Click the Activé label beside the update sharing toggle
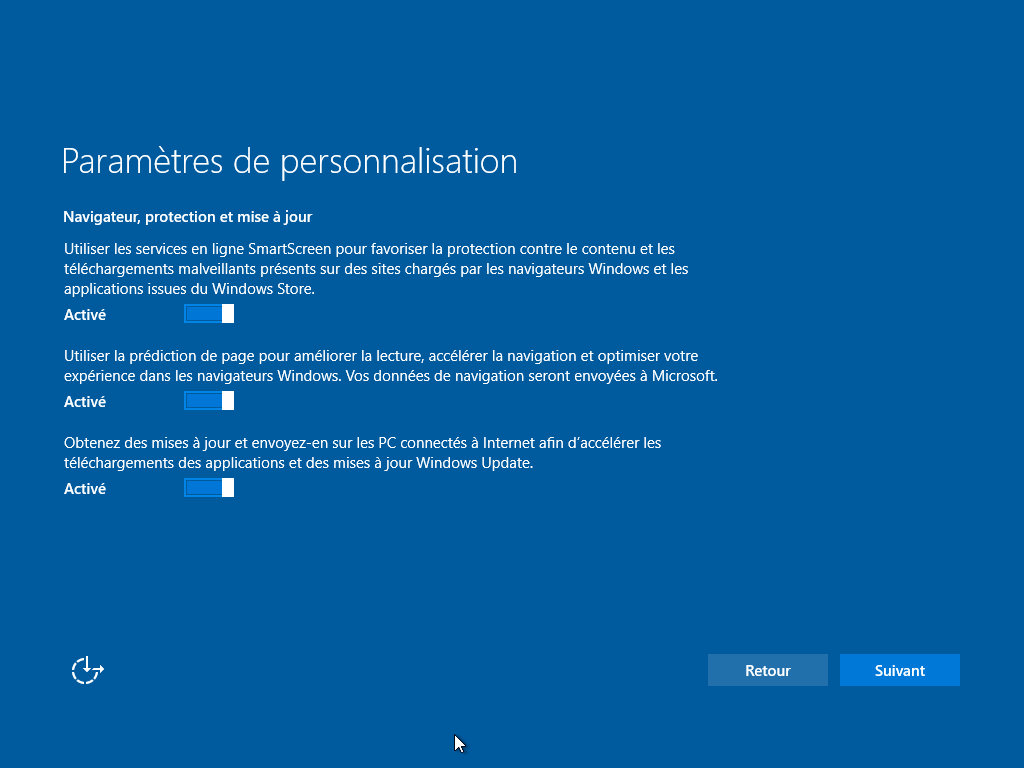Screen dimensions: 1024x768 coord(85,489)
